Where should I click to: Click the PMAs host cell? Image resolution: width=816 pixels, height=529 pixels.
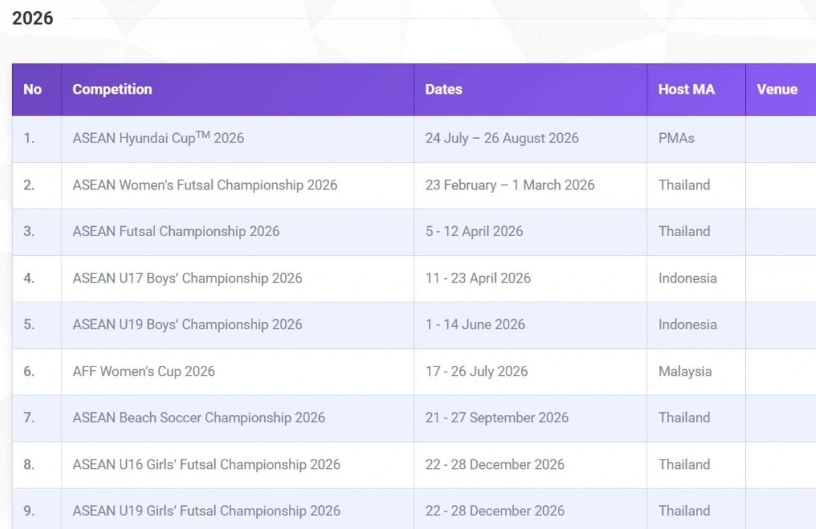(x=676, y=138)
